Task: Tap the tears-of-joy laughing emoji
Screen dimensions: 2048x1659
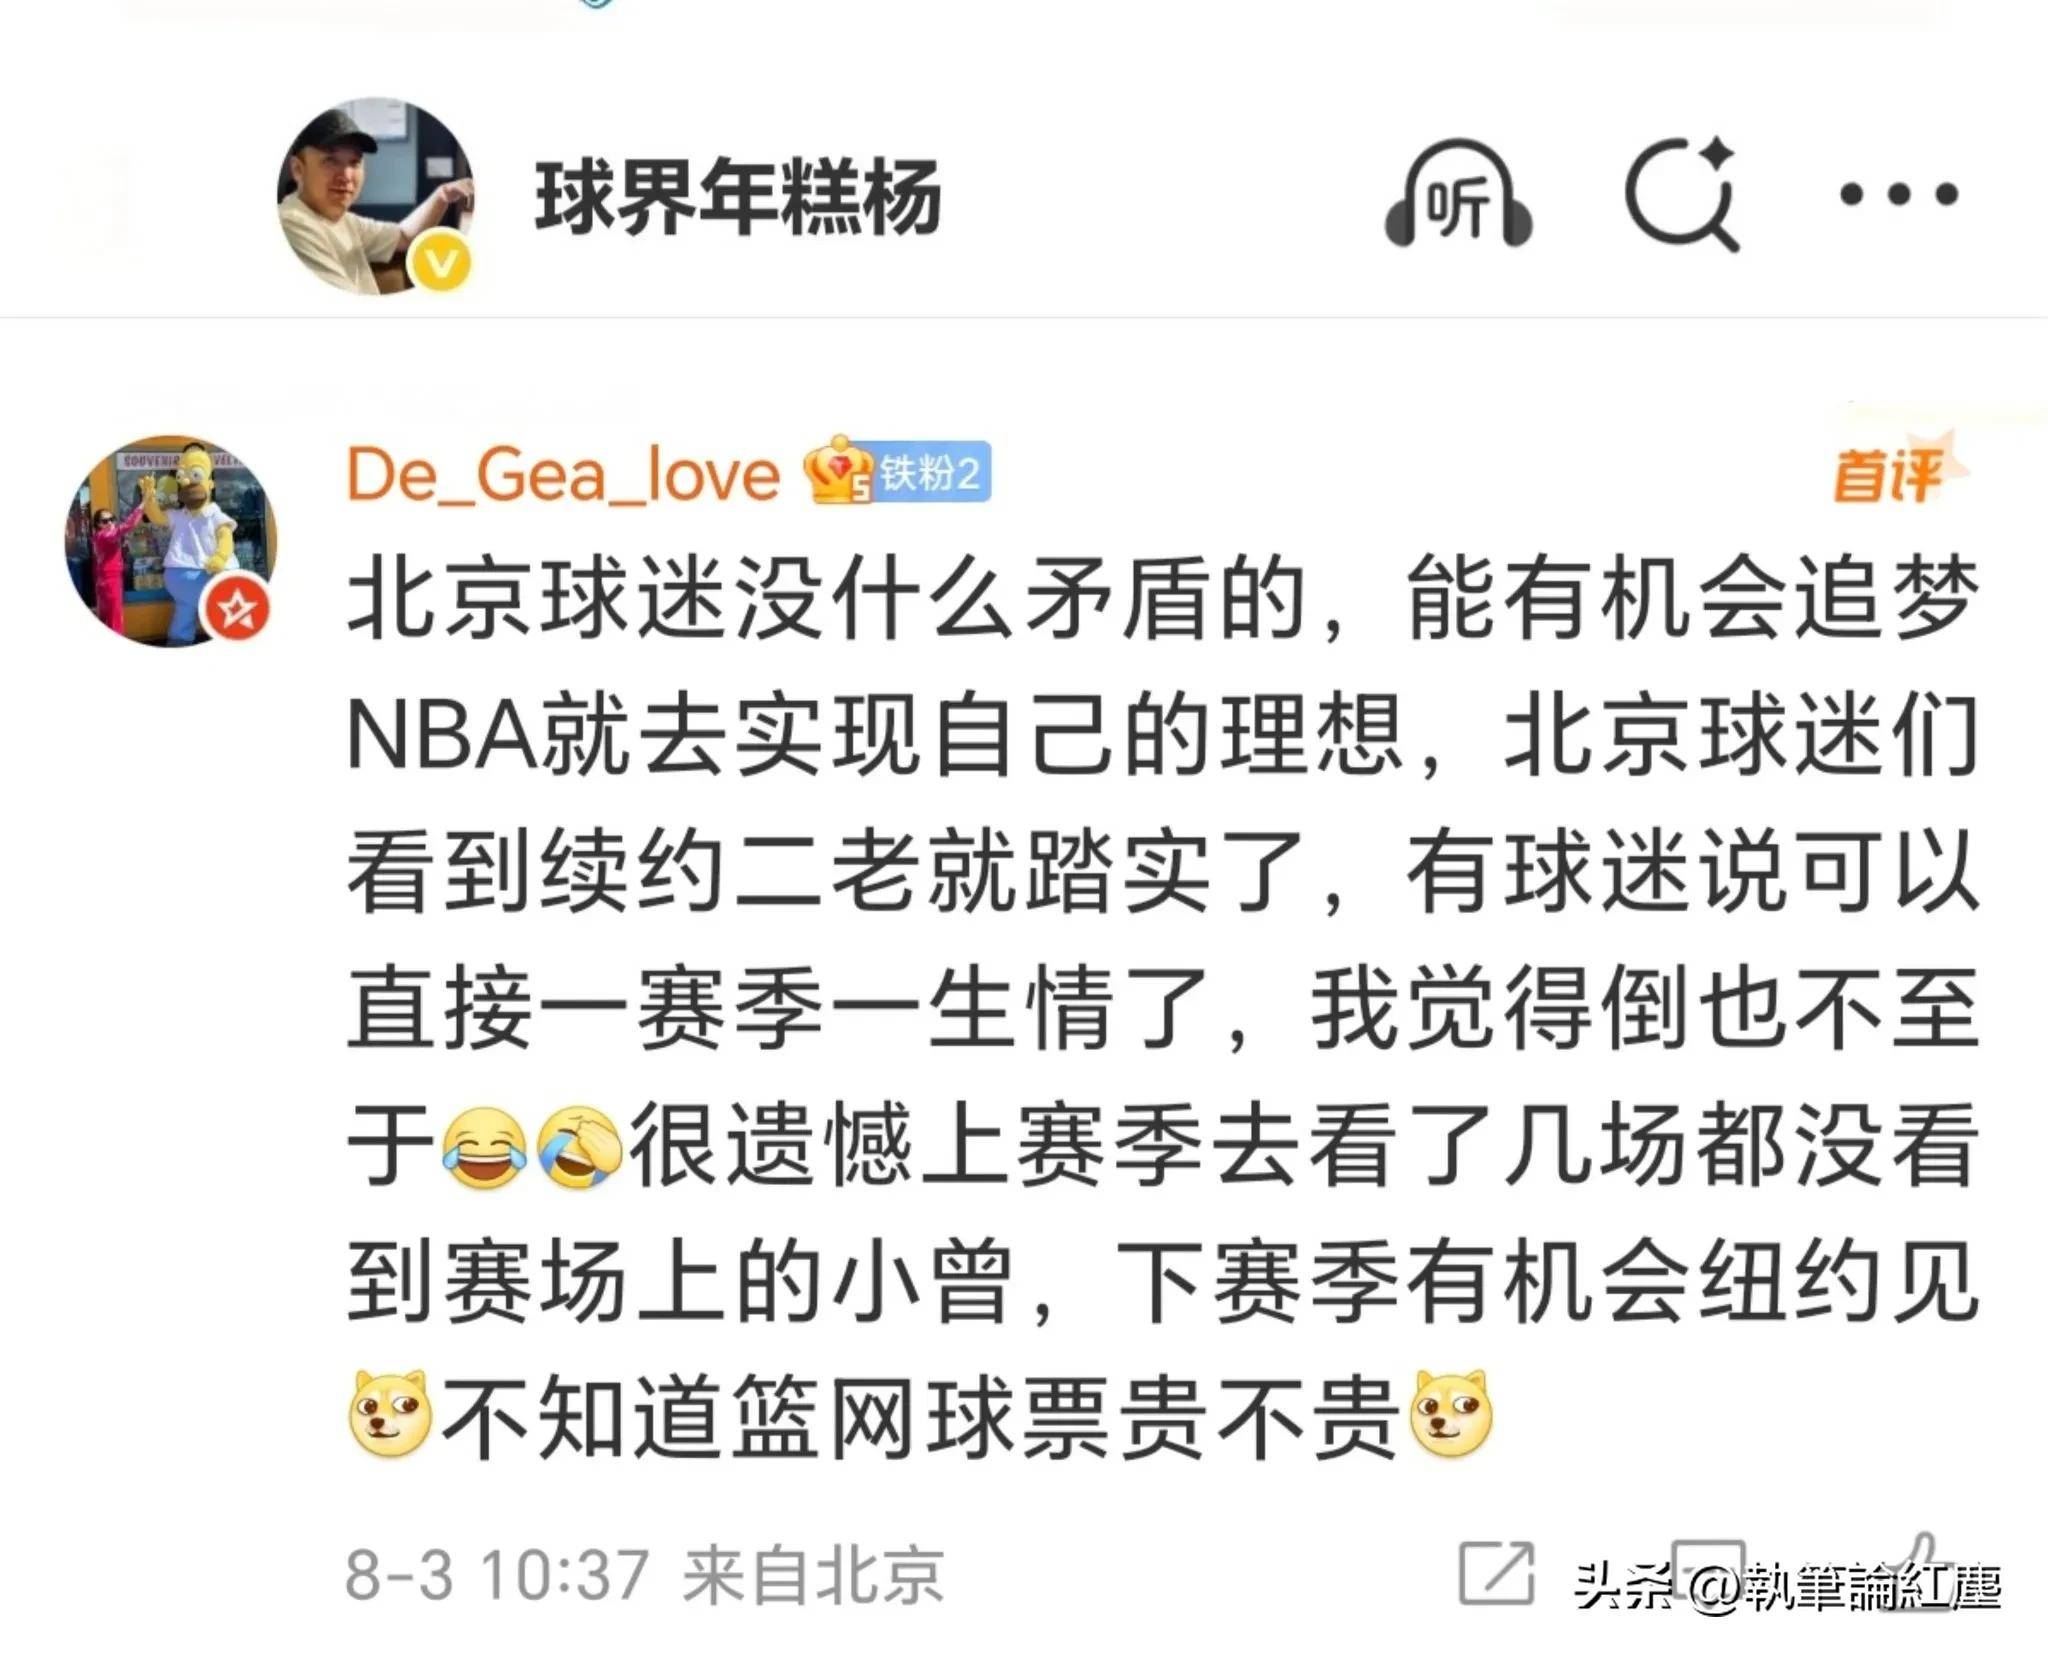Action: [x=484, y=1148]
